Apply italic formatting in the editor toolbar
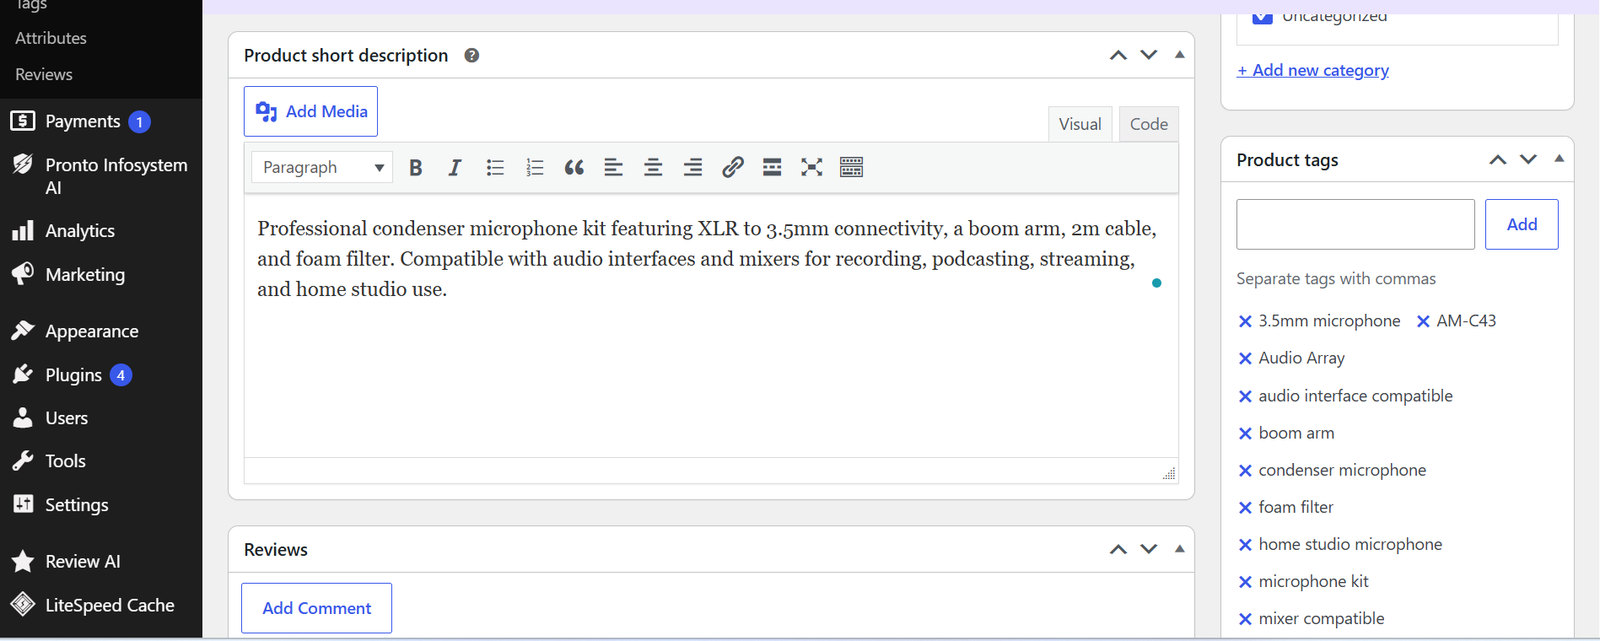Viewport: 1600px width, 641px height. pyautogui.click(x=455, y=167)
